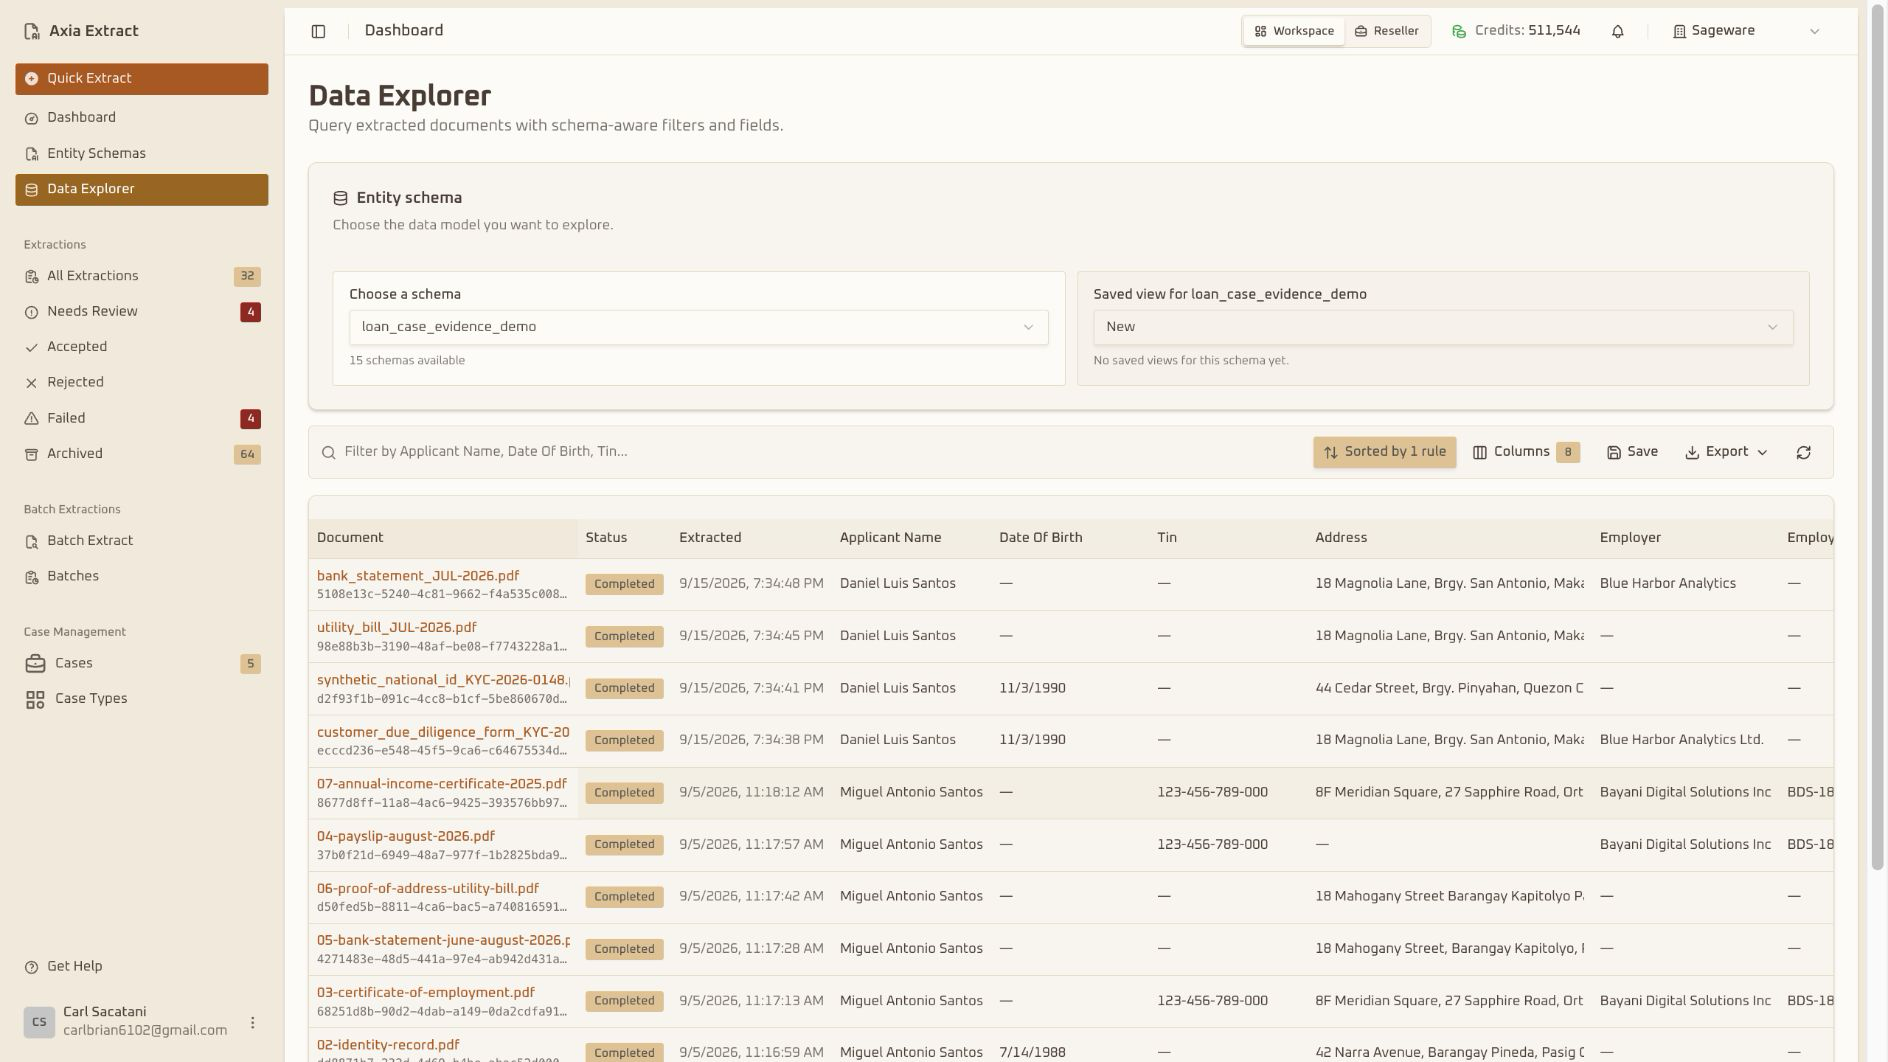Open All Extractions list
The width and height of the screenshot is (1888, 1062).
point(142,276)
